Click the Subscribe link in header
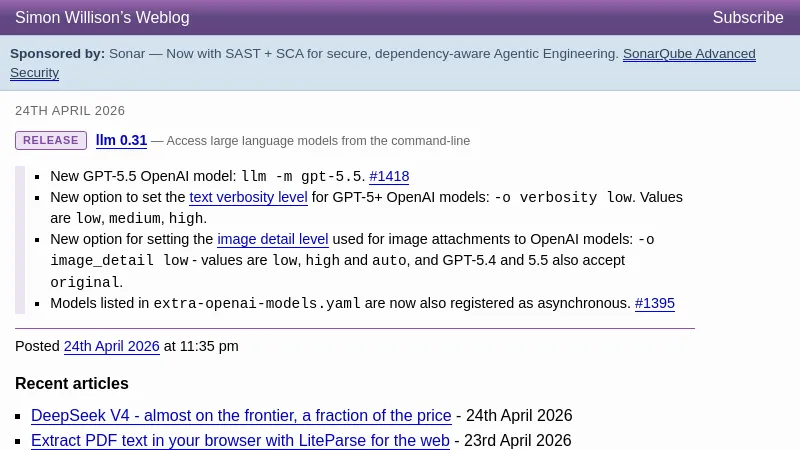Screen dimensions: 800x450 pyautogui.click(x=747, y=18)
